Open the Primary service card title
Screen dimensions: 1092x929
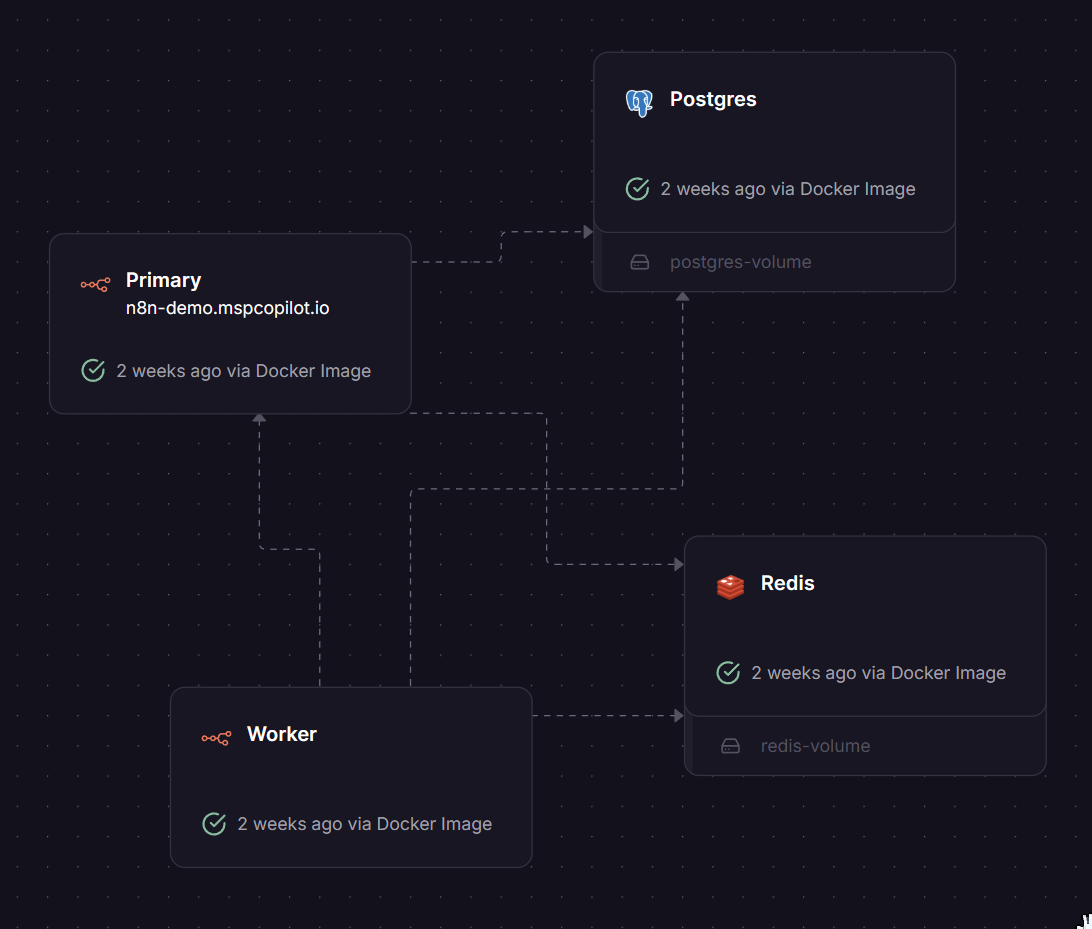coord(163,281)
